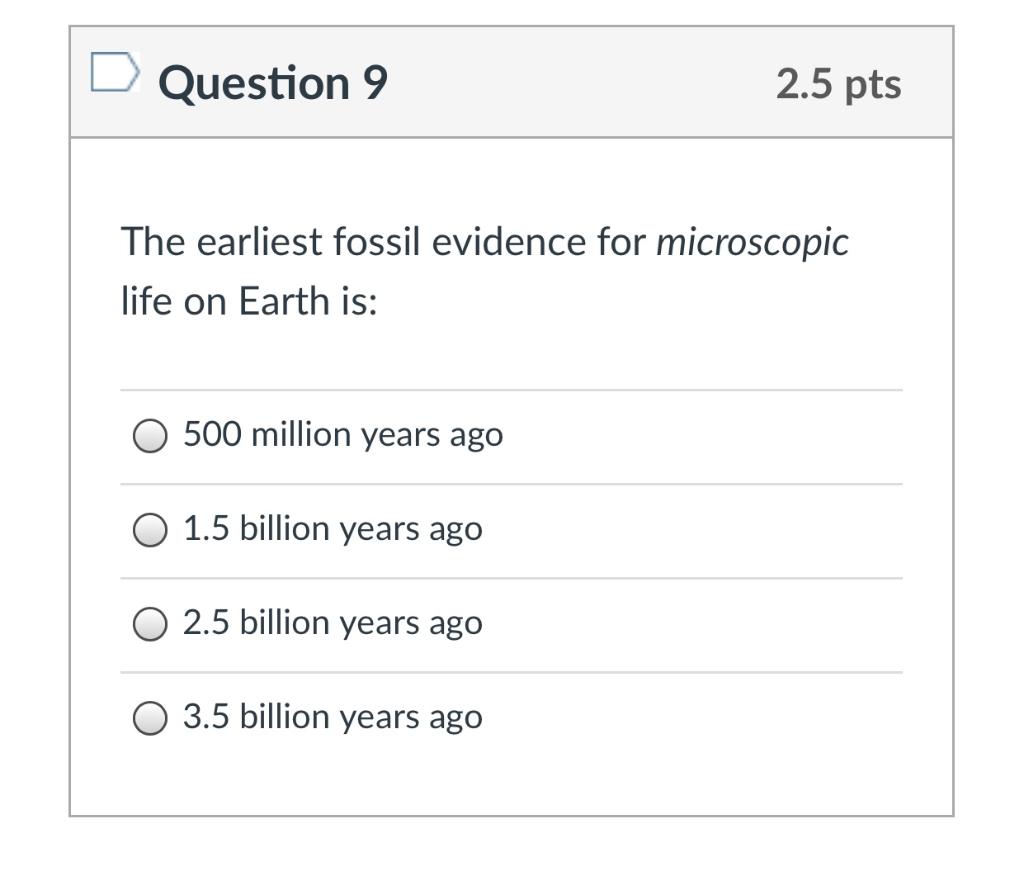Click the "Question 9" heading
The height and width of the screenshot is (890, 1024).
(272, 82)
